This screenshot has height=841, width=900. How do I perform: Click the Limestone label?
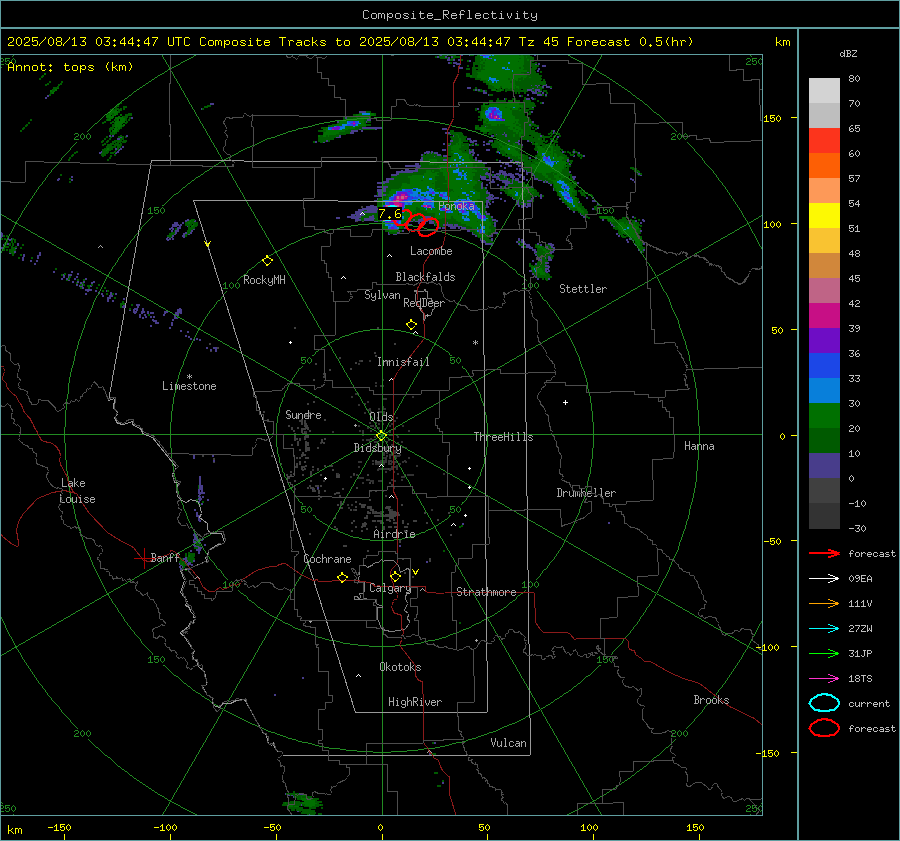pos(189,386)
